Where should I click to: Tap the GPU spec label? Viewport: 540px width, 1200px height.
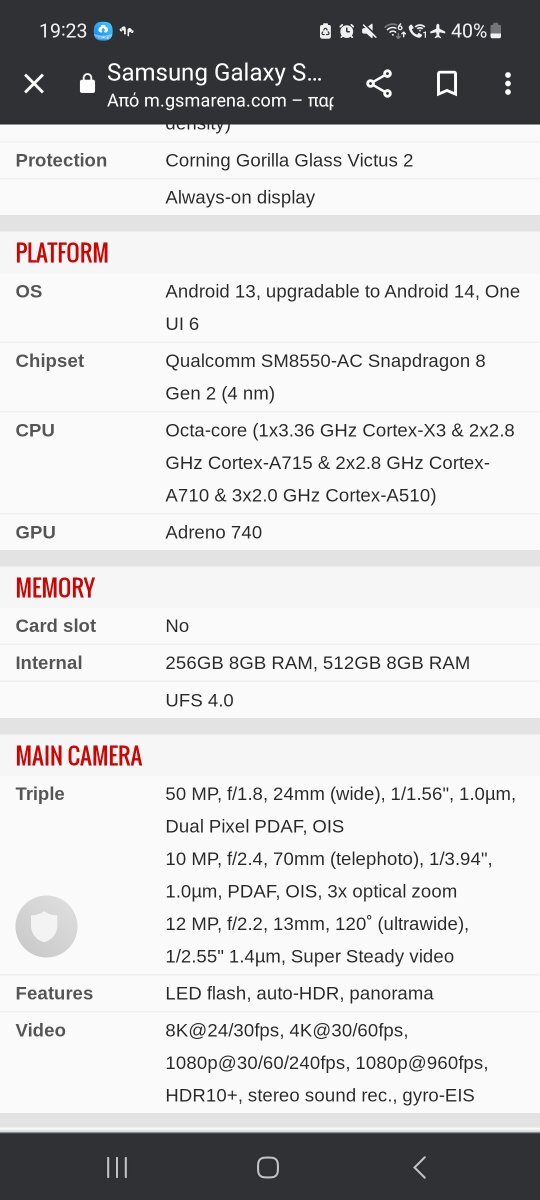[35, 532]
